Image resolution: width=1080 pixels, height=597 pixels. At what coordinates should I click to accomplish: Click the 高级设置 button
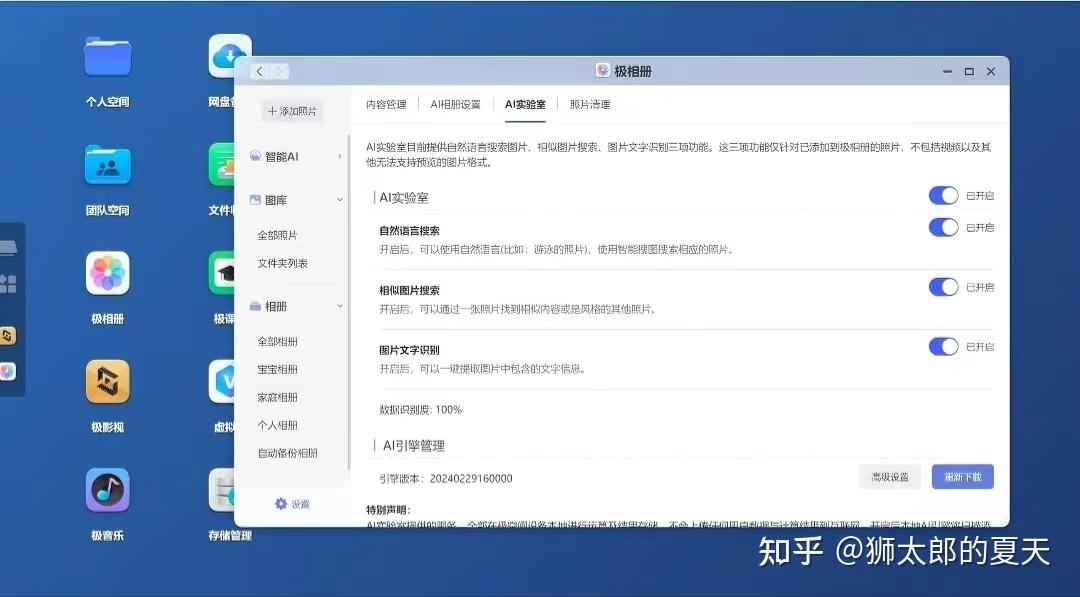(890, 476)
